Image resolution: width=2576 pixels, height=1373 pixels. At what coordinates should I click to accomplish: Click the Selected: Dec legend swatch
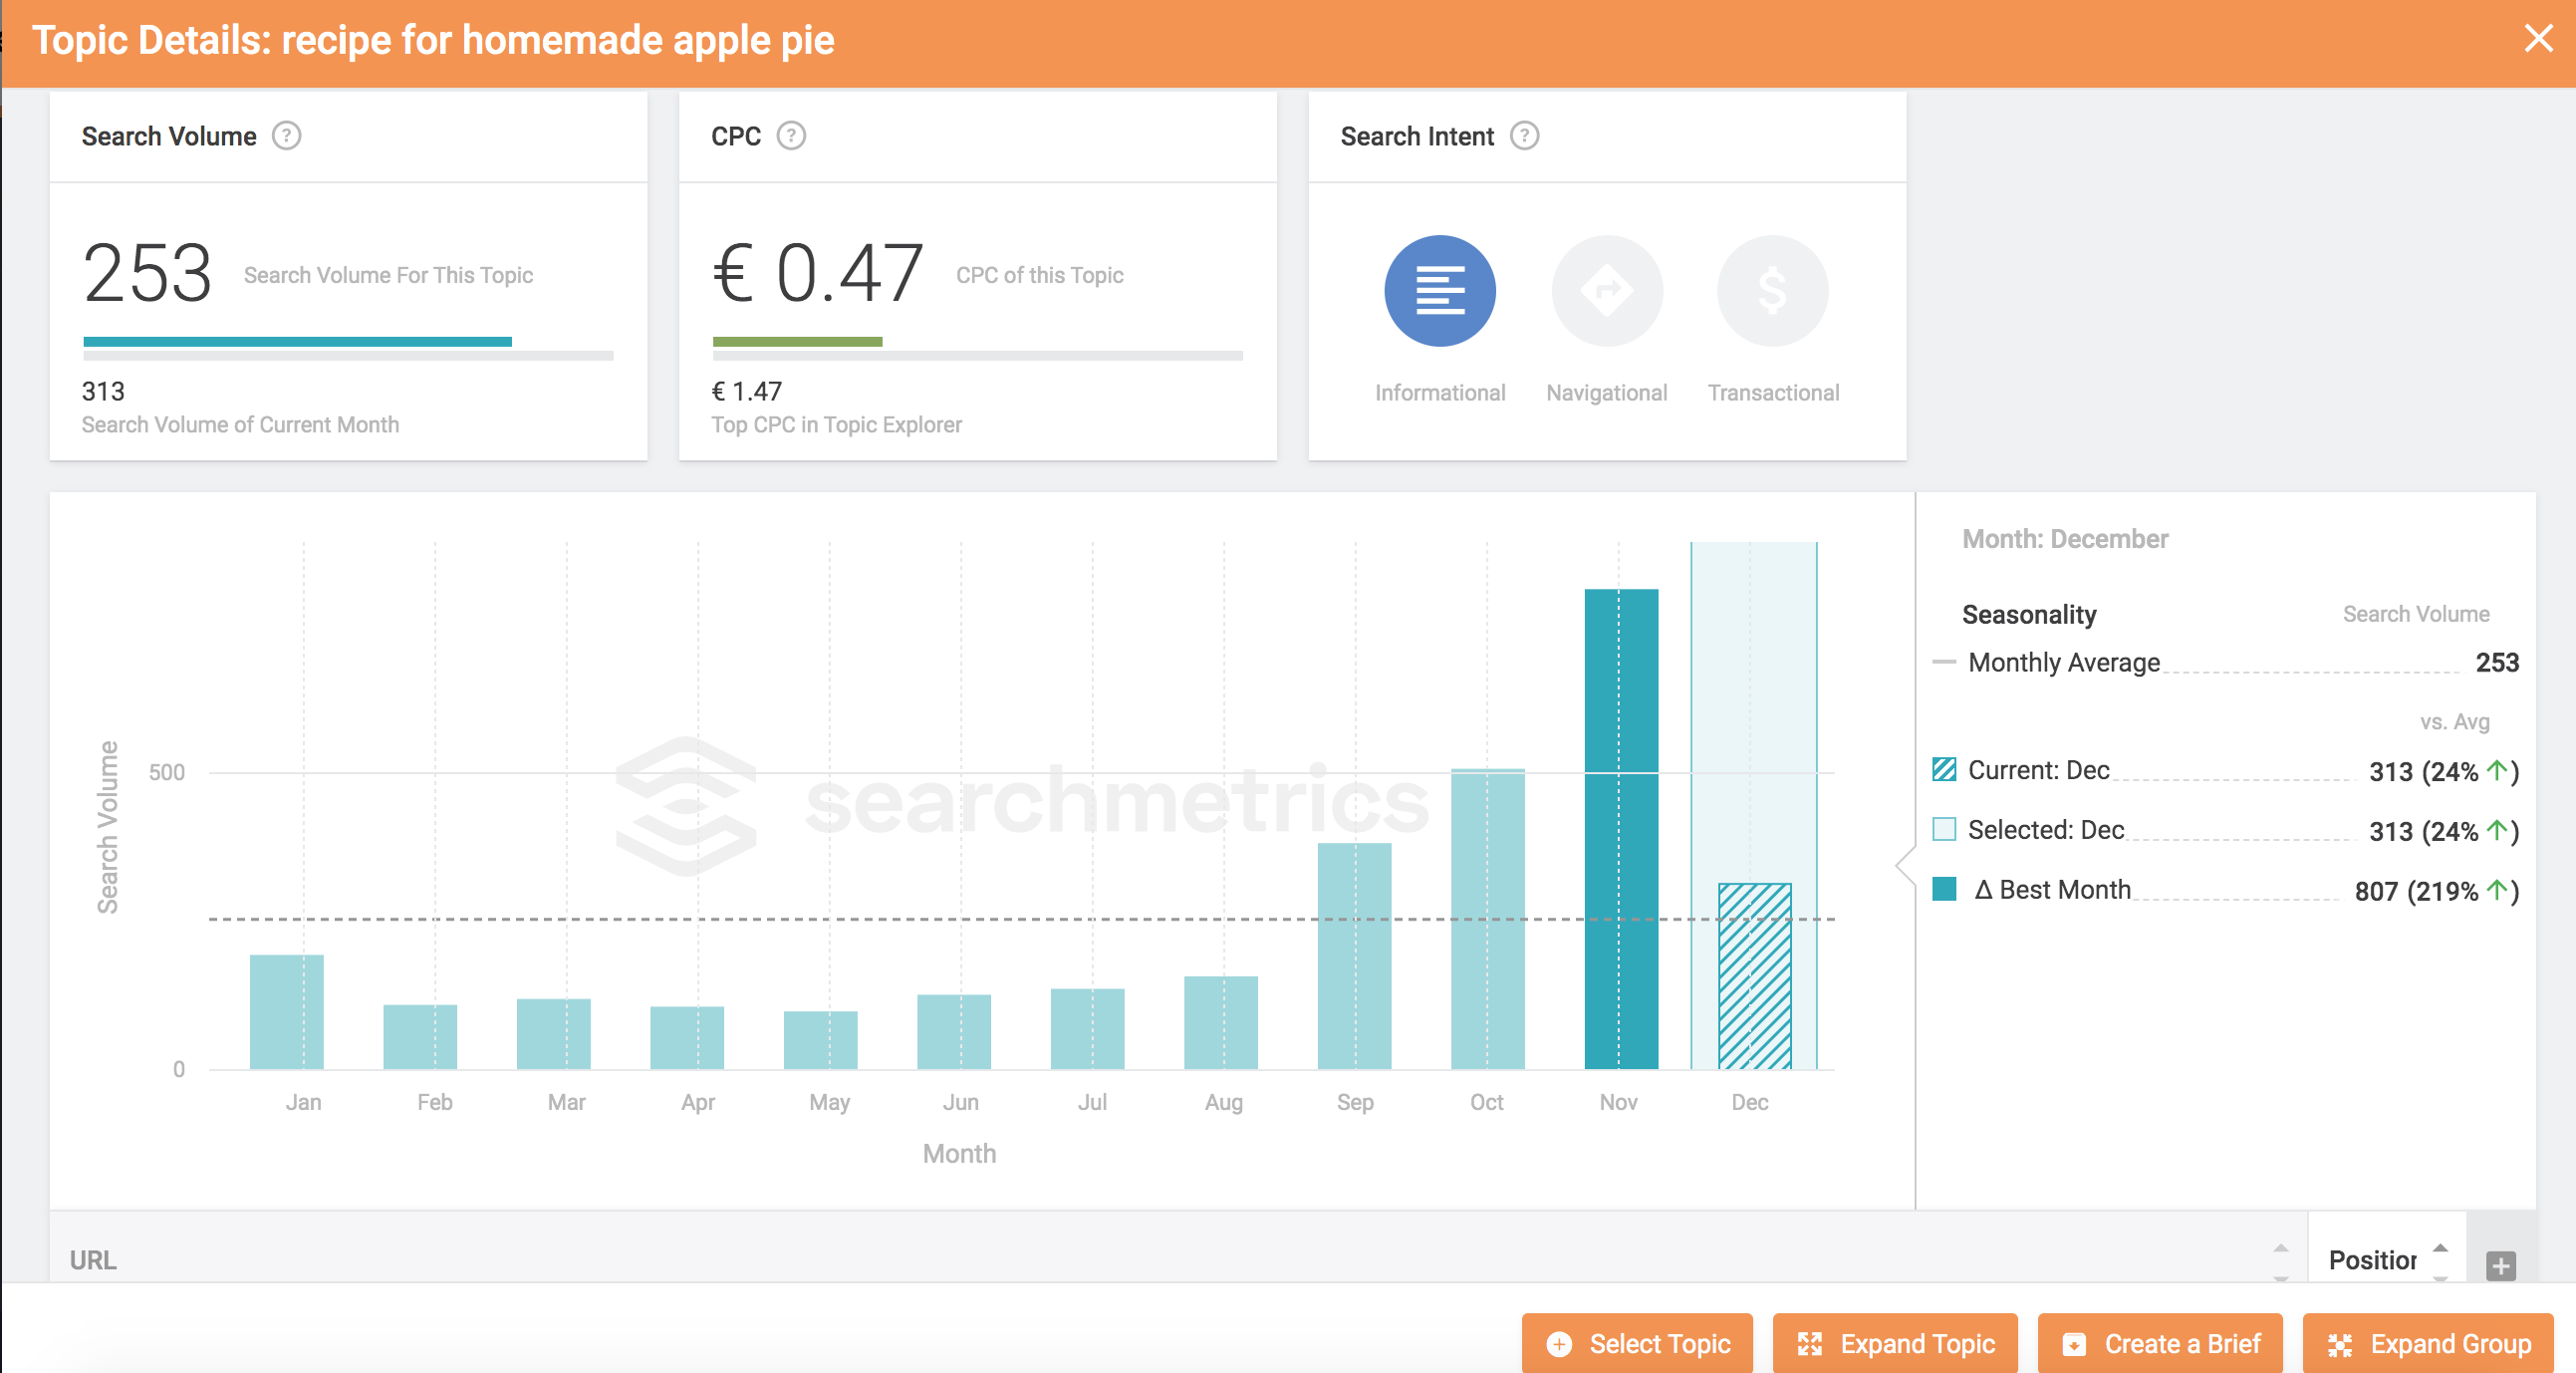[x=1944, y=829]
